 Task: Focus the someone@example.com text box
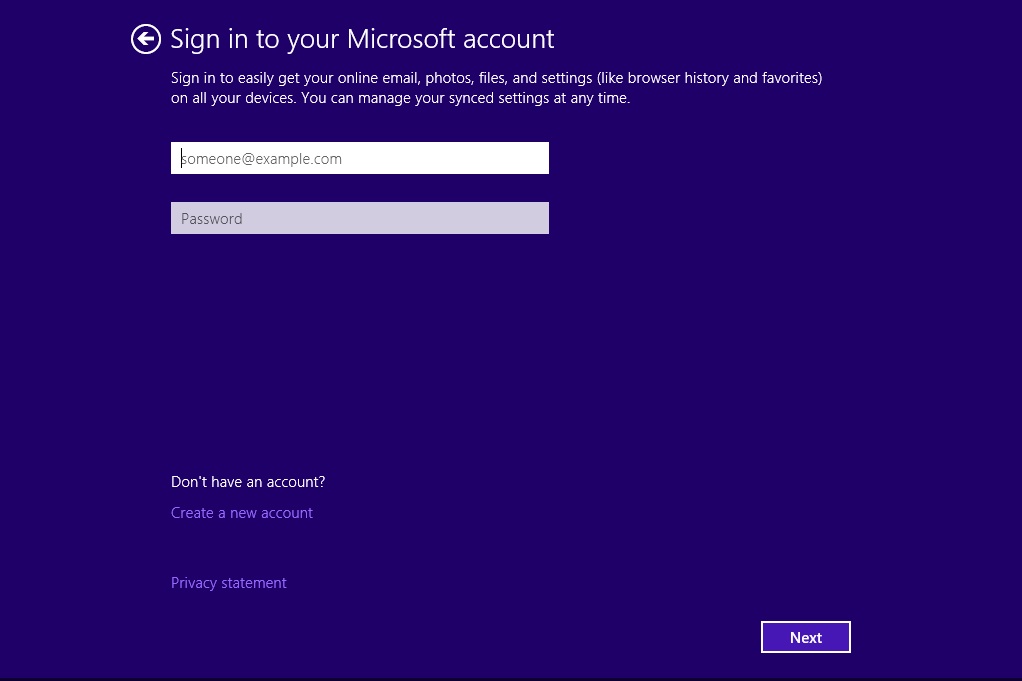point(360,158)
